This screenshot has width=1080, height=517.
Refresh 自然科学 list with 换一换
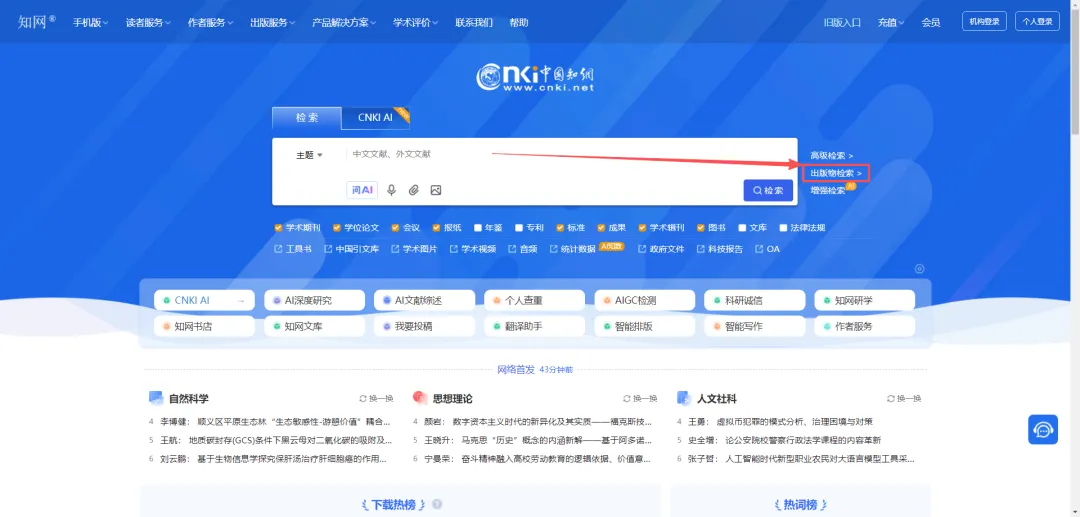click(x=376, y=399)
